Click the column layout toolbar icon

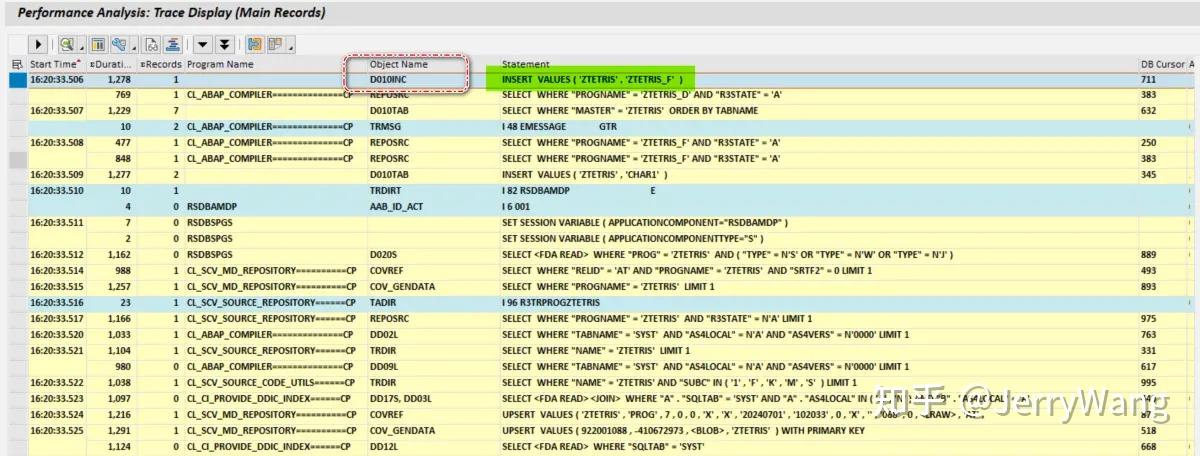[98, 44]
